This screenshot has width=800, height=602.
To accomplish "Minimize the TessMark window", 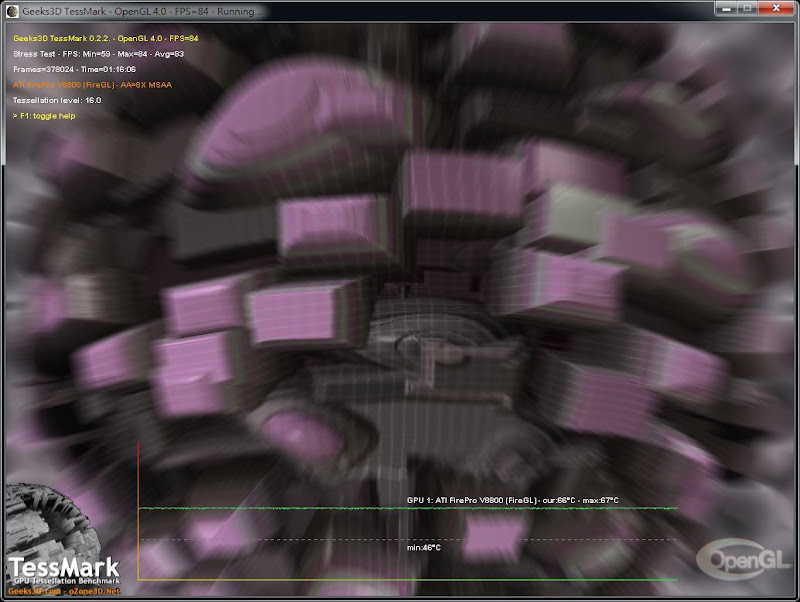I will (726, 8).
